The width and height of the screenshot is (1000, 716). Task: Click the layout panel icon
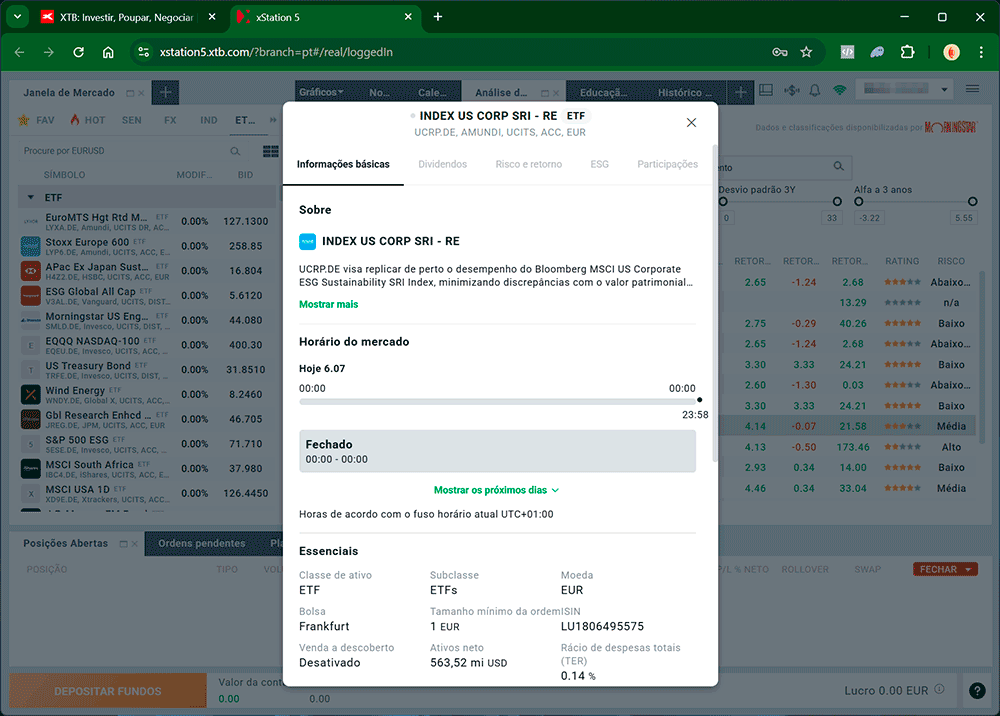coord(766,90)
